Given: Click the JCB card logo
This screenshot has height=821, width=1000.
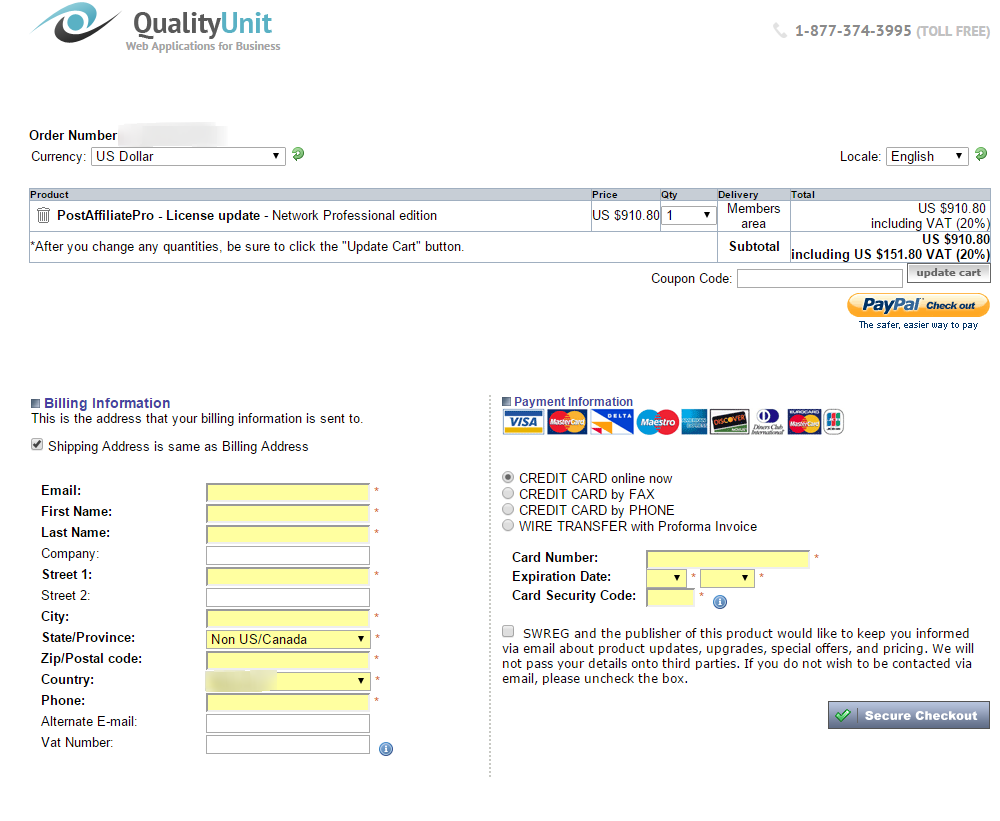Looking at the screenshot, I should pyautogui.click(x=834, y=422).
